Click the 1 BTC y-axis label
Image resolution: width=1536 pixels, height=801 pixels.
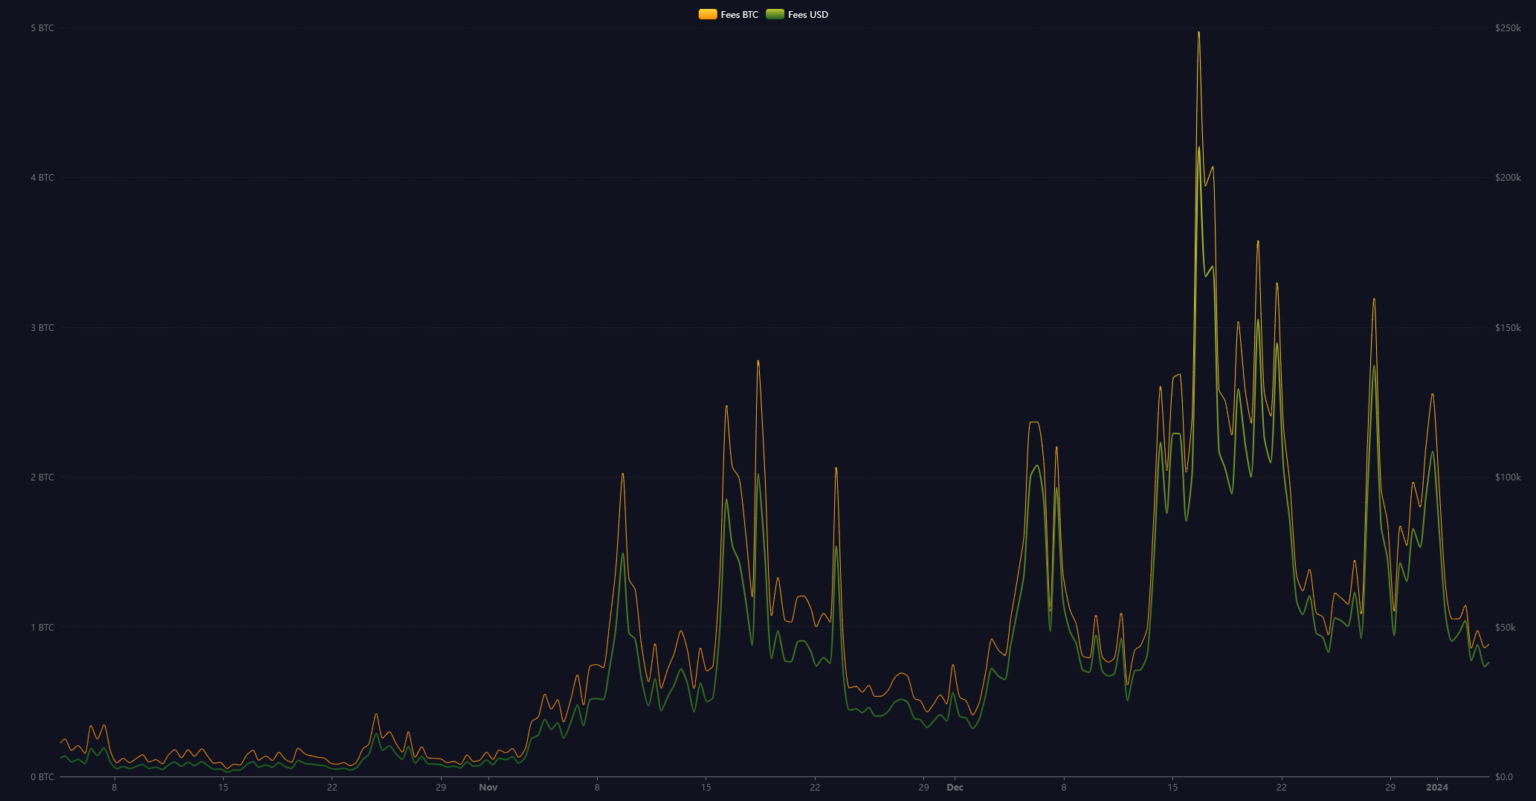click(42, 627)
